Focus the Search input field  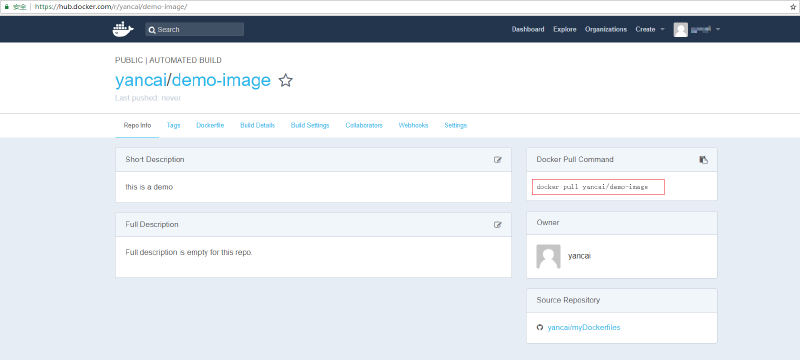tap(194, 30)
